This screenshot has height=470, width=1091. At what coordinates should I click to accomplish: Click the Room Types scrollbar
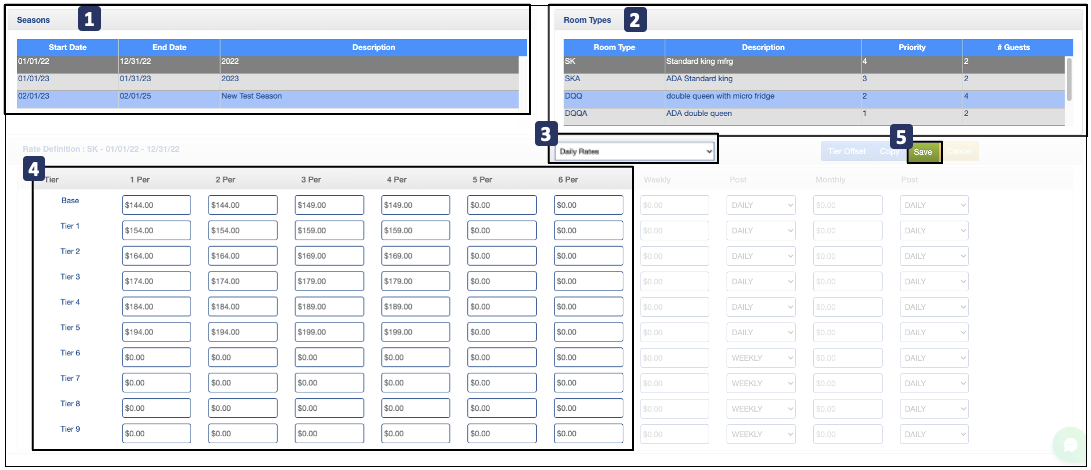(1069, 80)
